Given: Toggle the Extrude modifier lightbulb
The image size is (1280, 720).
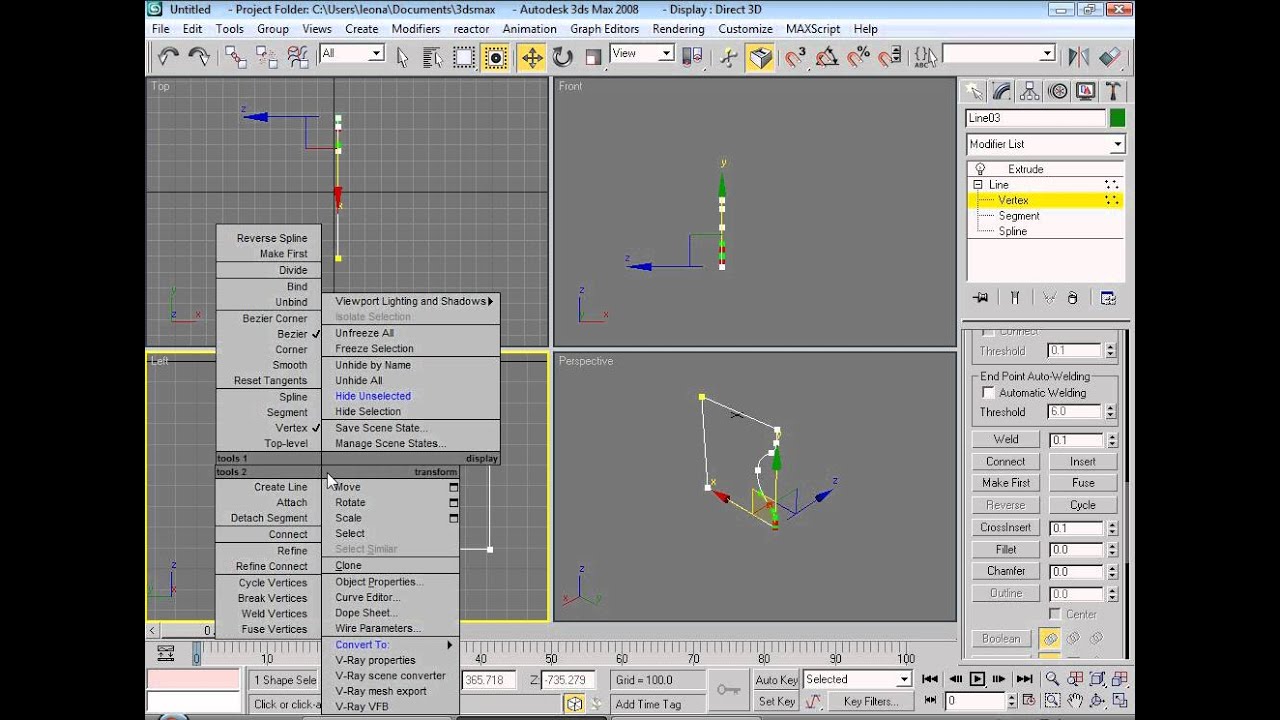Looking at the screenshot, I should 980,169.
